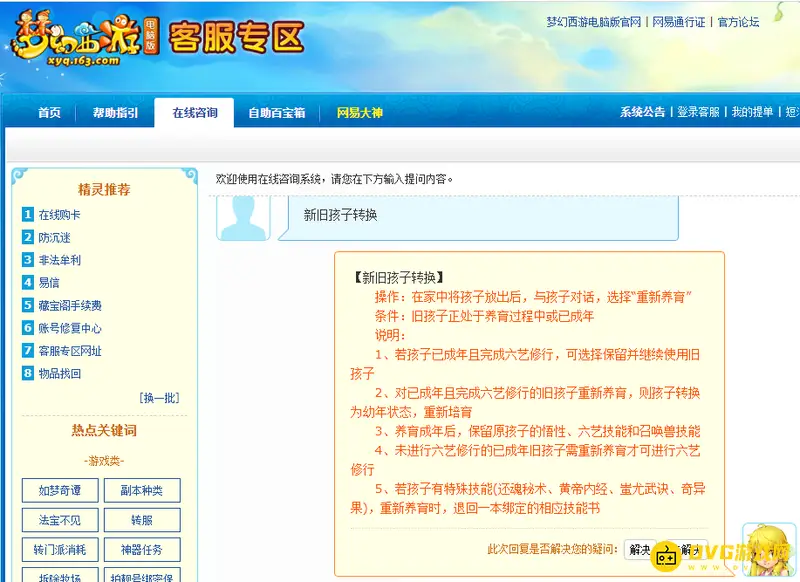Image resolution: width=800 pixels, height=582 pixels.
Task: Select the 在线咨询 tab
Action: (194, 113)
